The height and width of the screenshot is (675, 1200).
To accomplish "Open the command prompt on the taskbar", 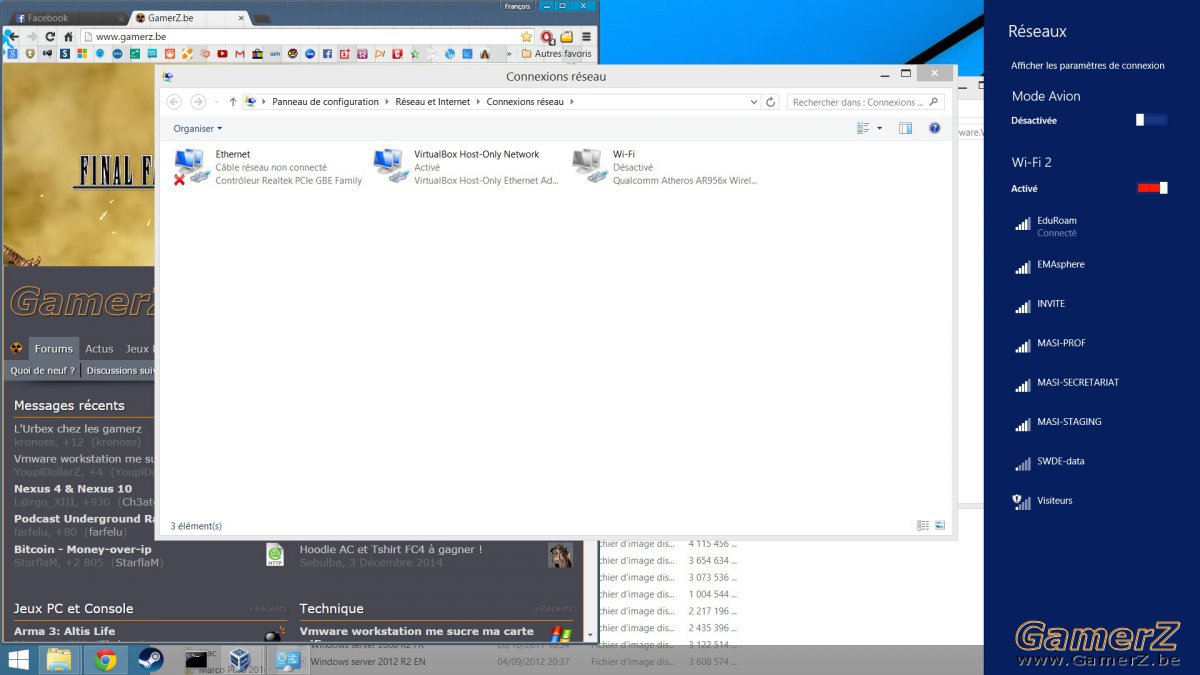I will (x=197, y=660).
